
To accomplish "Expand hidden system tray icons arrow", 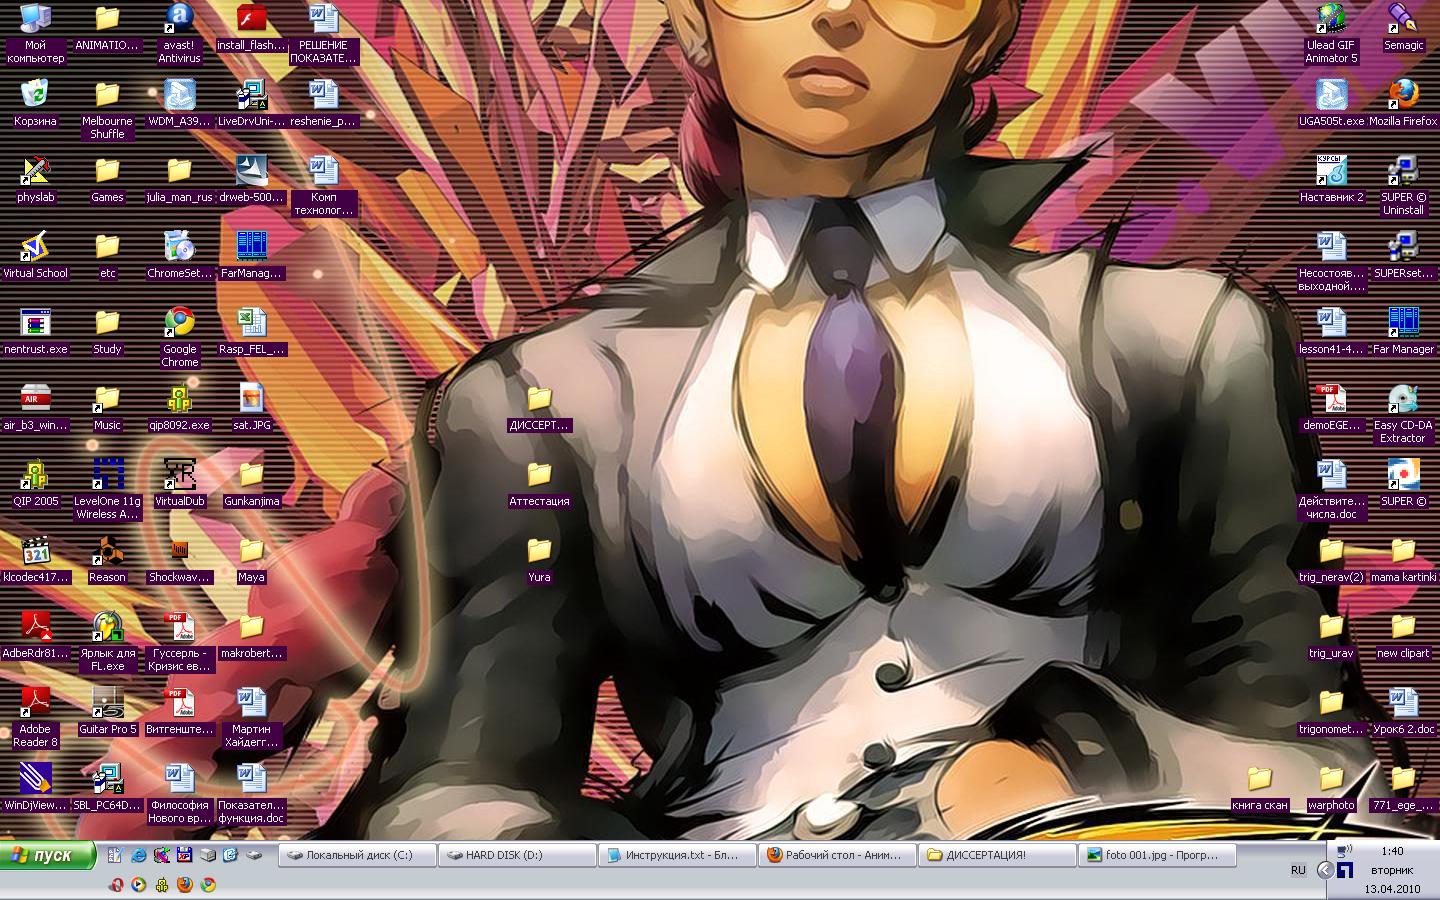I will pos(1325,870).
